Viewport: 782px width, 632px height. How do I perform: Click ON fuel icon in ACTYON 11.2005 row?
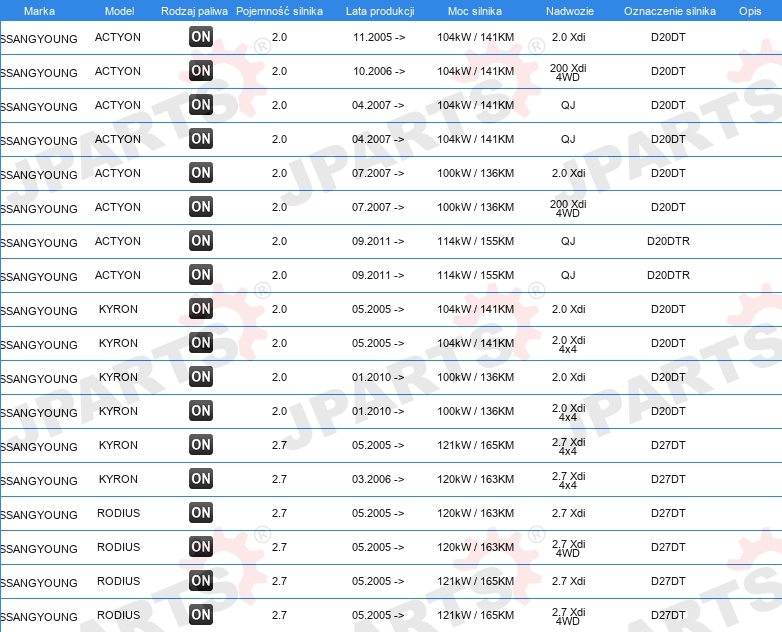coord(201,37)
